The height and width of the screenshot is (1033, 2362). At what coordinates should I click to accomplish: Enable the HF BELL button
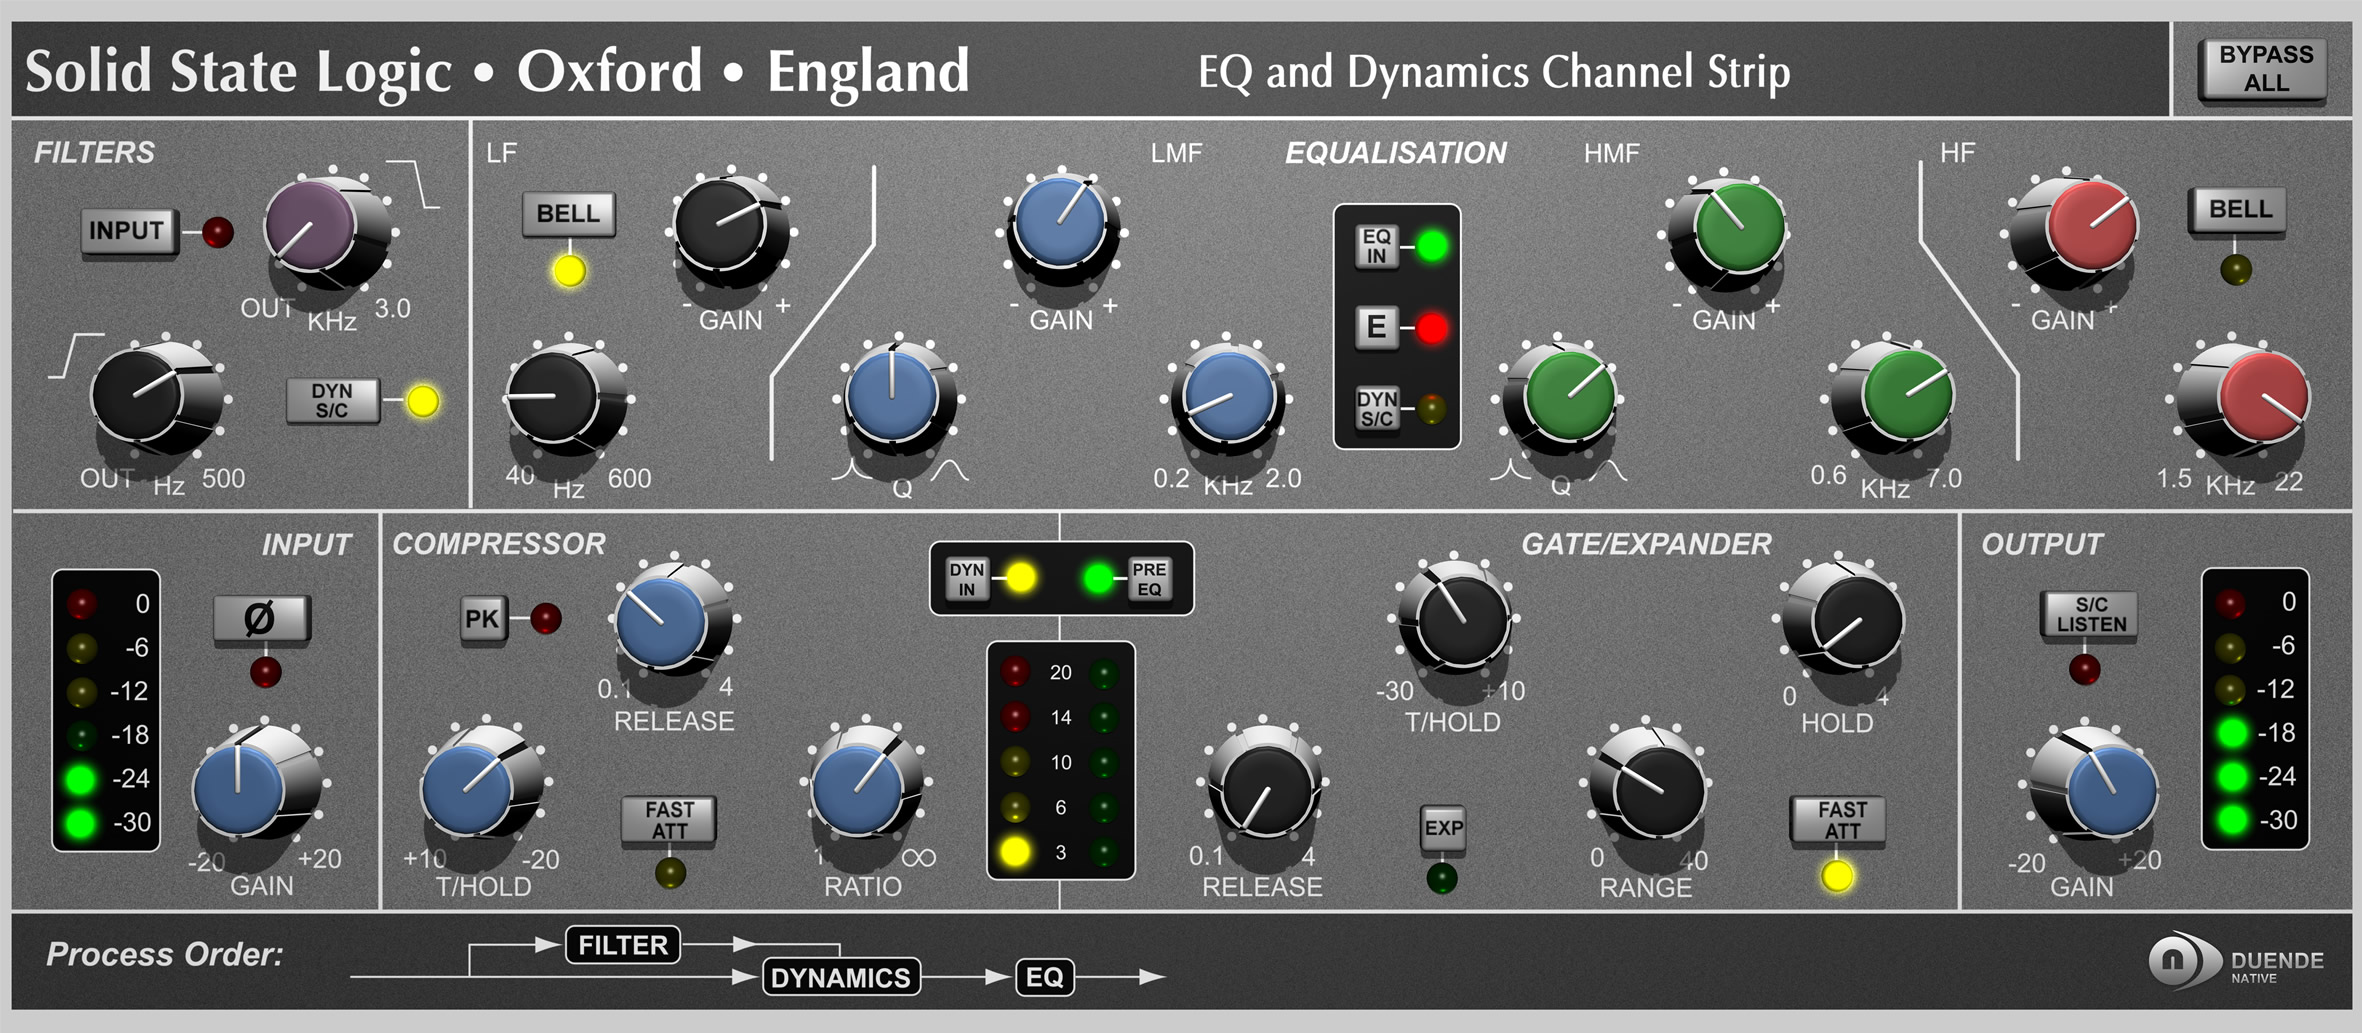point(2239,209)
